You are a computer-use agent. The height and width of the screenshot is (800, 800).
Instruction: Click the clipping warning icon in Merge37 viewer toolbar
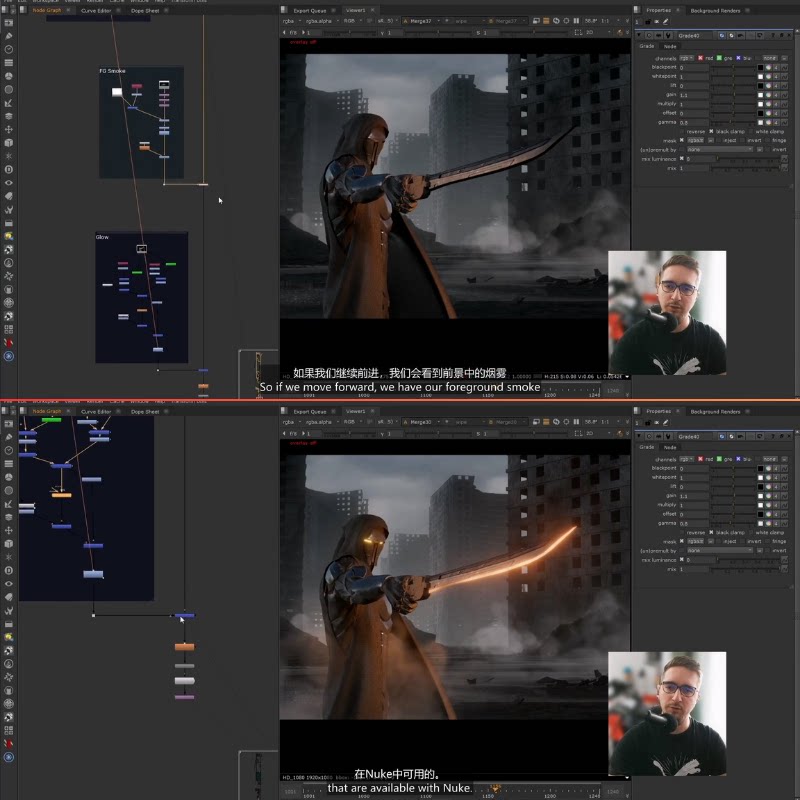click(x=546, y=21)
